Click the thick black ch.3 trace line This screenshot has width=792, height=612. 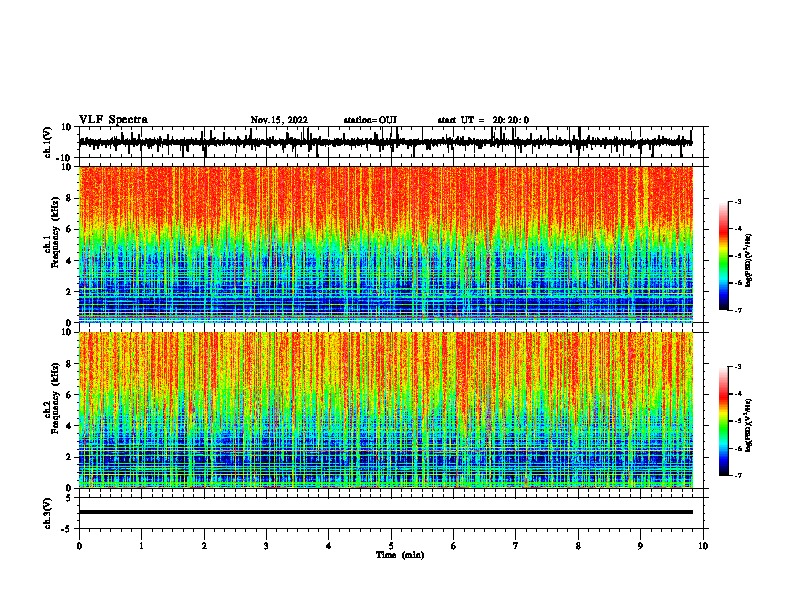[x=386, y=512]
